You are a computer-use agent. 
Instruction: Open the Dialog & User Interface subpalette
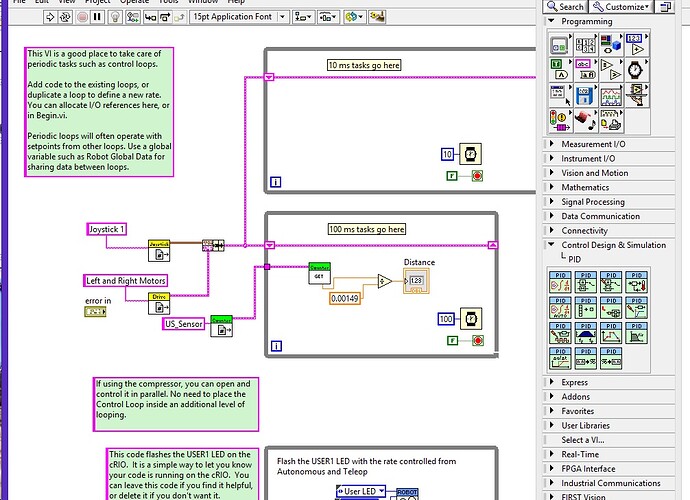pyautogui.click(x=560, y=96)
